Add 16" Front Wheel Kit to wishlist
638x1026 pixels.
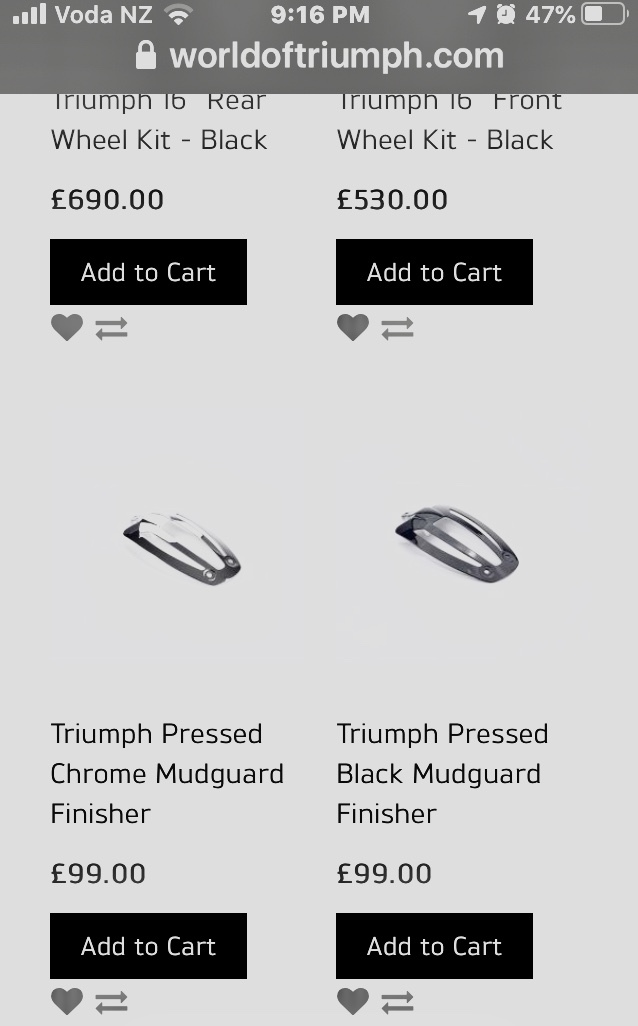[x=353, y=327]
